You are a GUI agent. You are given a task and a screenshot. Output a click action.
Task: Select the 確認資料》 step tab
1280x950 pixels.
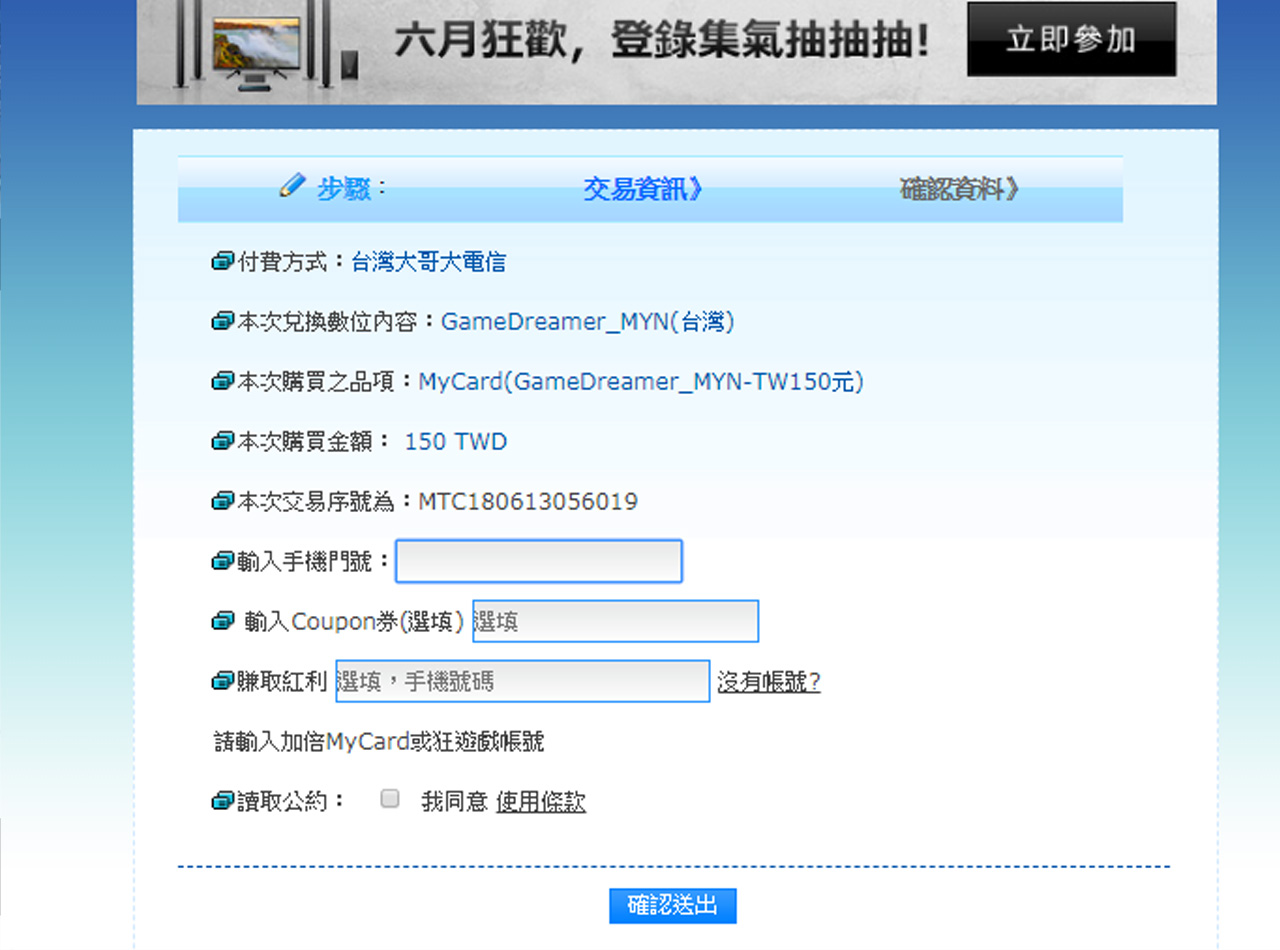(959, 189)
